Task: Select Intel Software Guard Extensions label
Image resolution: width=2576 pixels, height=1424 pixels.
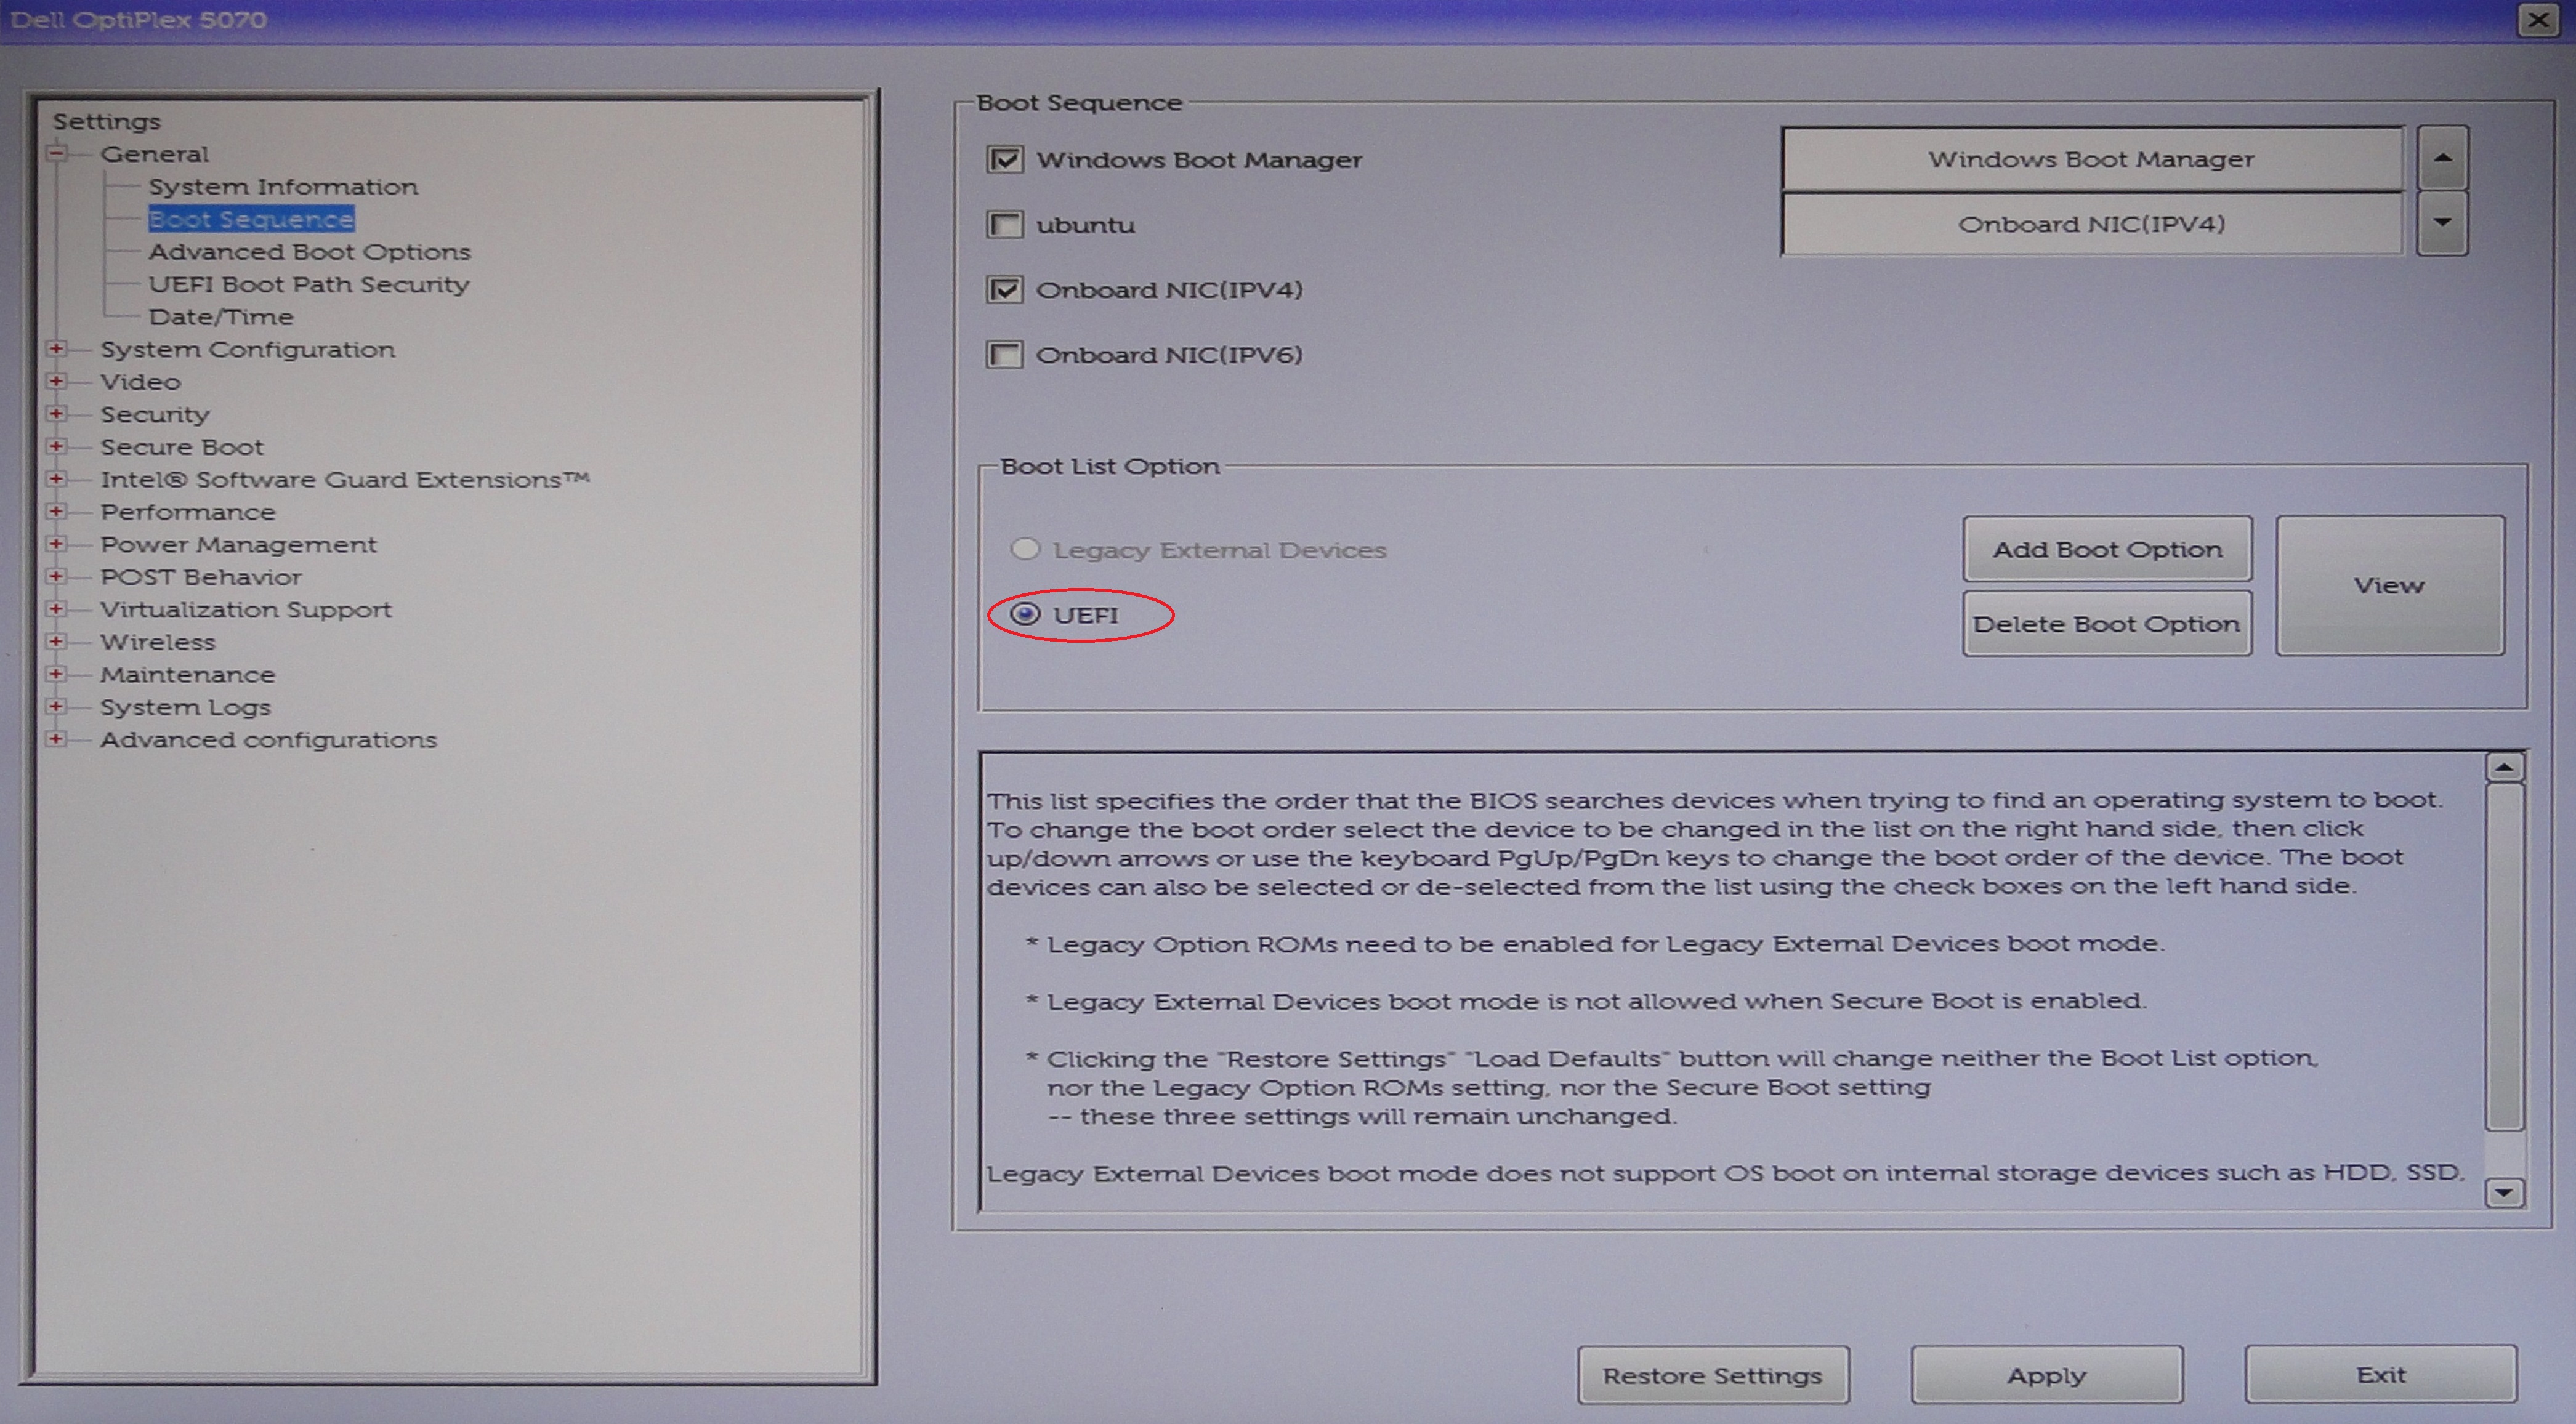Action: pos(344,480)
